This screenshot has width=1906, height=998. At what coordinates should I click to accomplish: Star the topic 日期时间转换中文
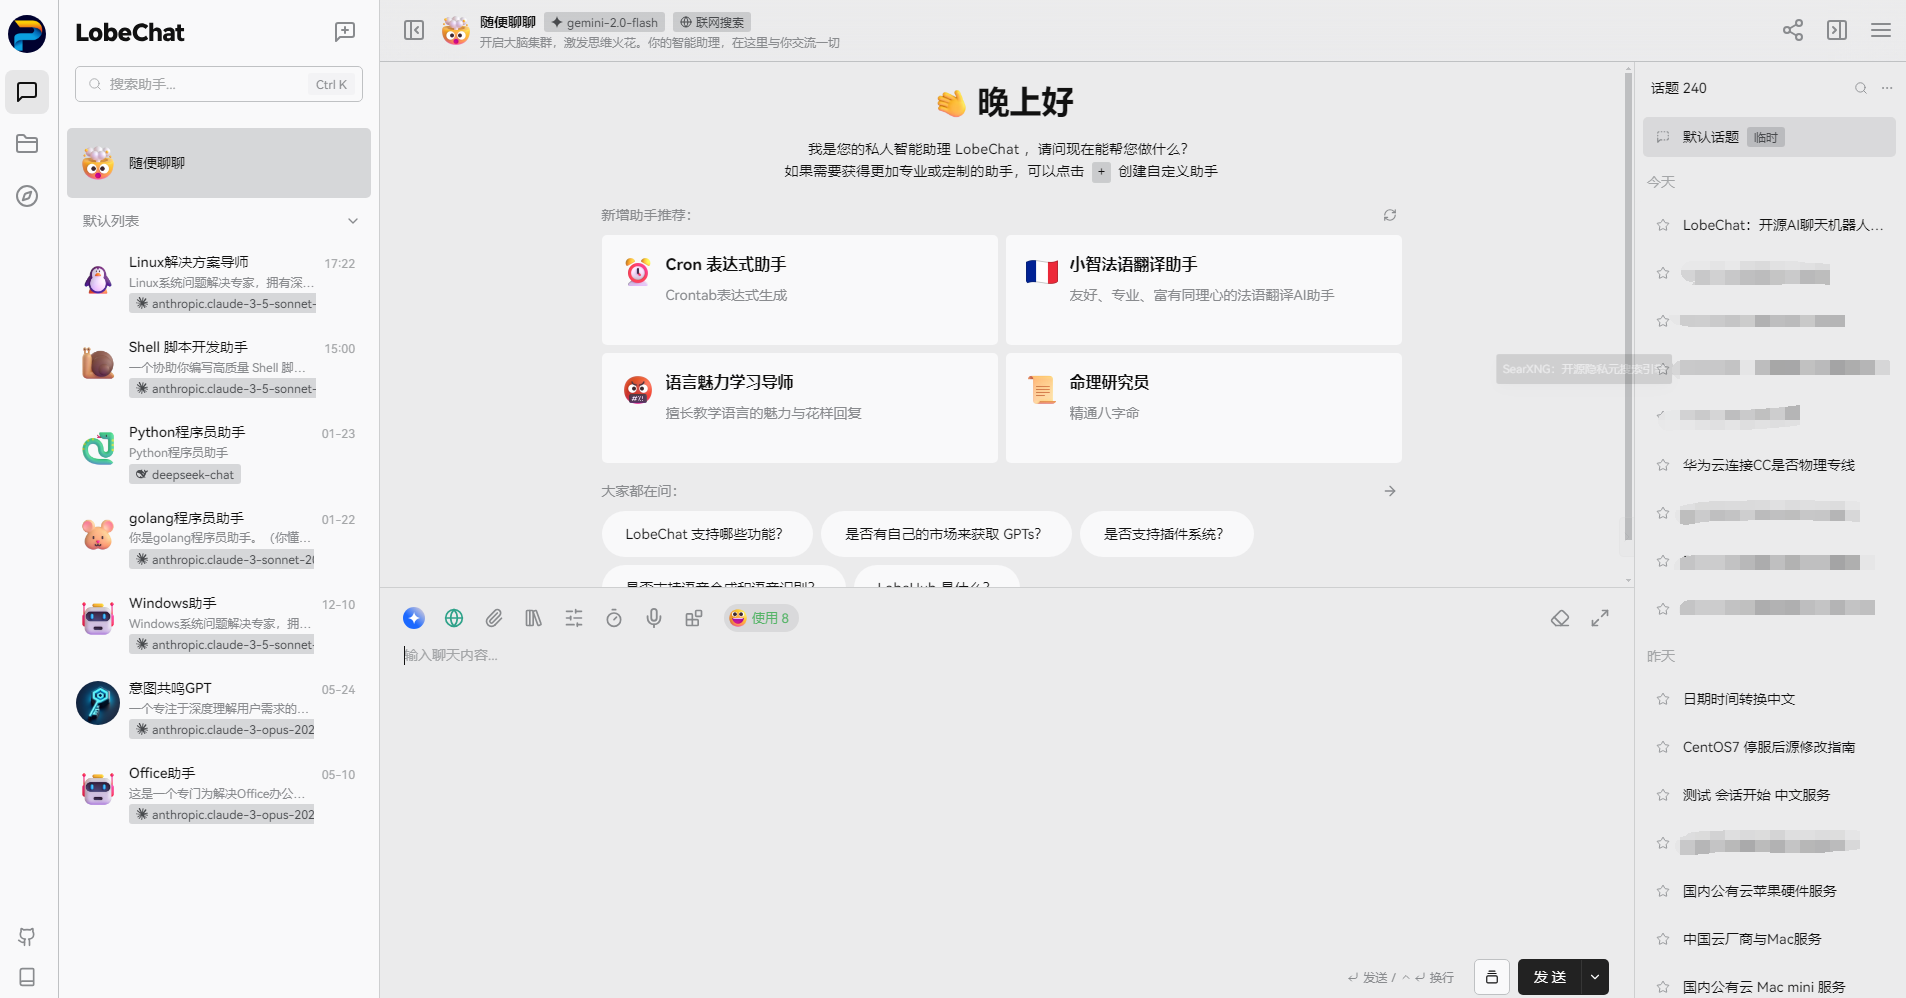click(x=1661, y=699)
